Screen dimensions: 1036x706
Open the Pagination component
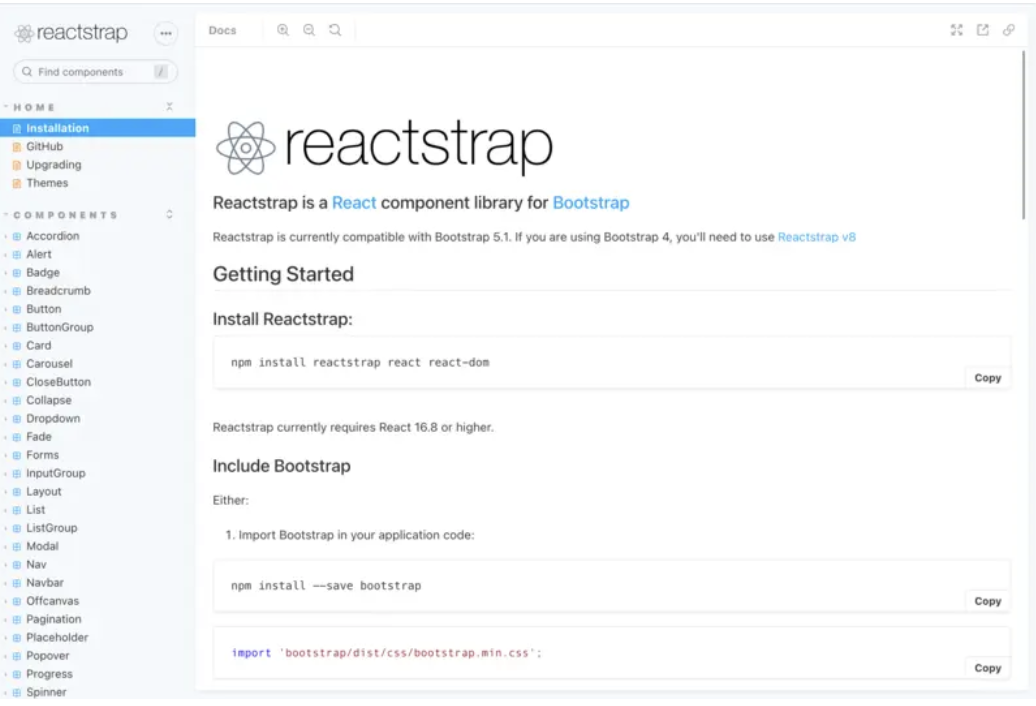tap(54, 619)
